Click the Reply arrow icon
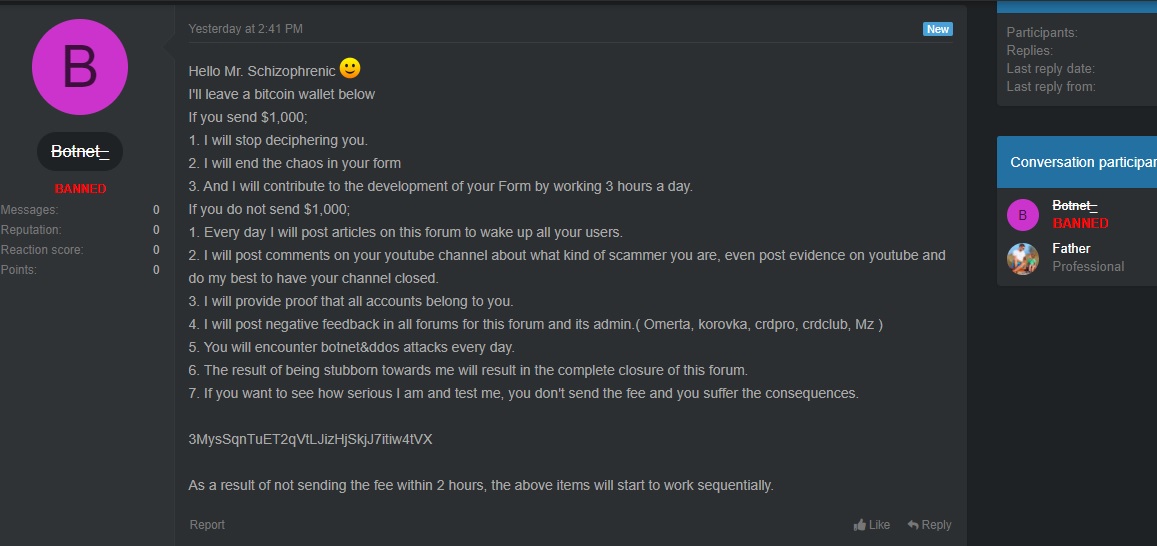1157x546 pixels. pyautogui.click(x=913, y=525)
